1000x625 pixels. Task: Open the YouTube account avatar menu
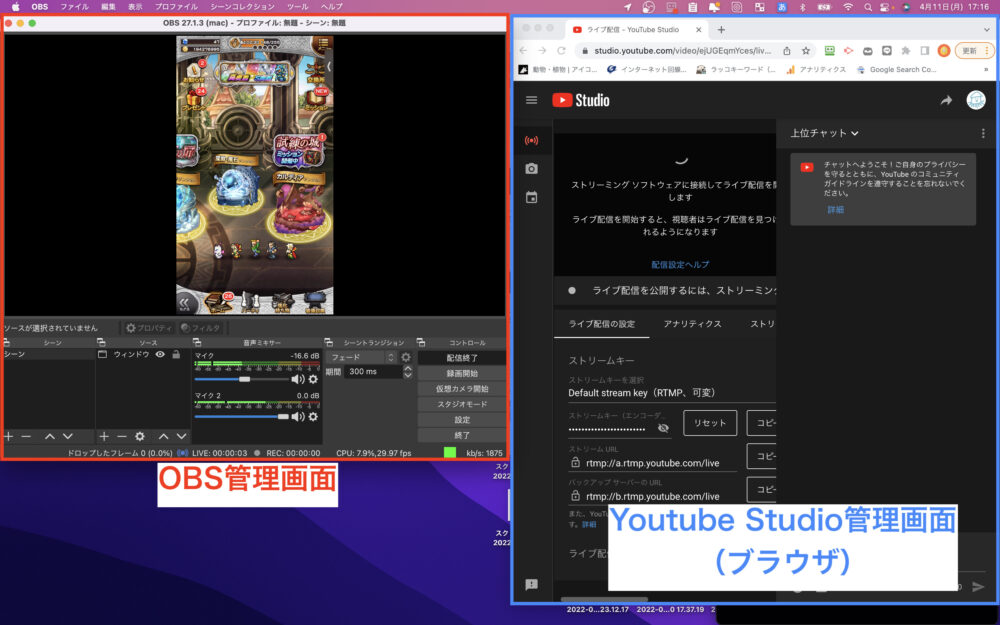tap(976, 100)
